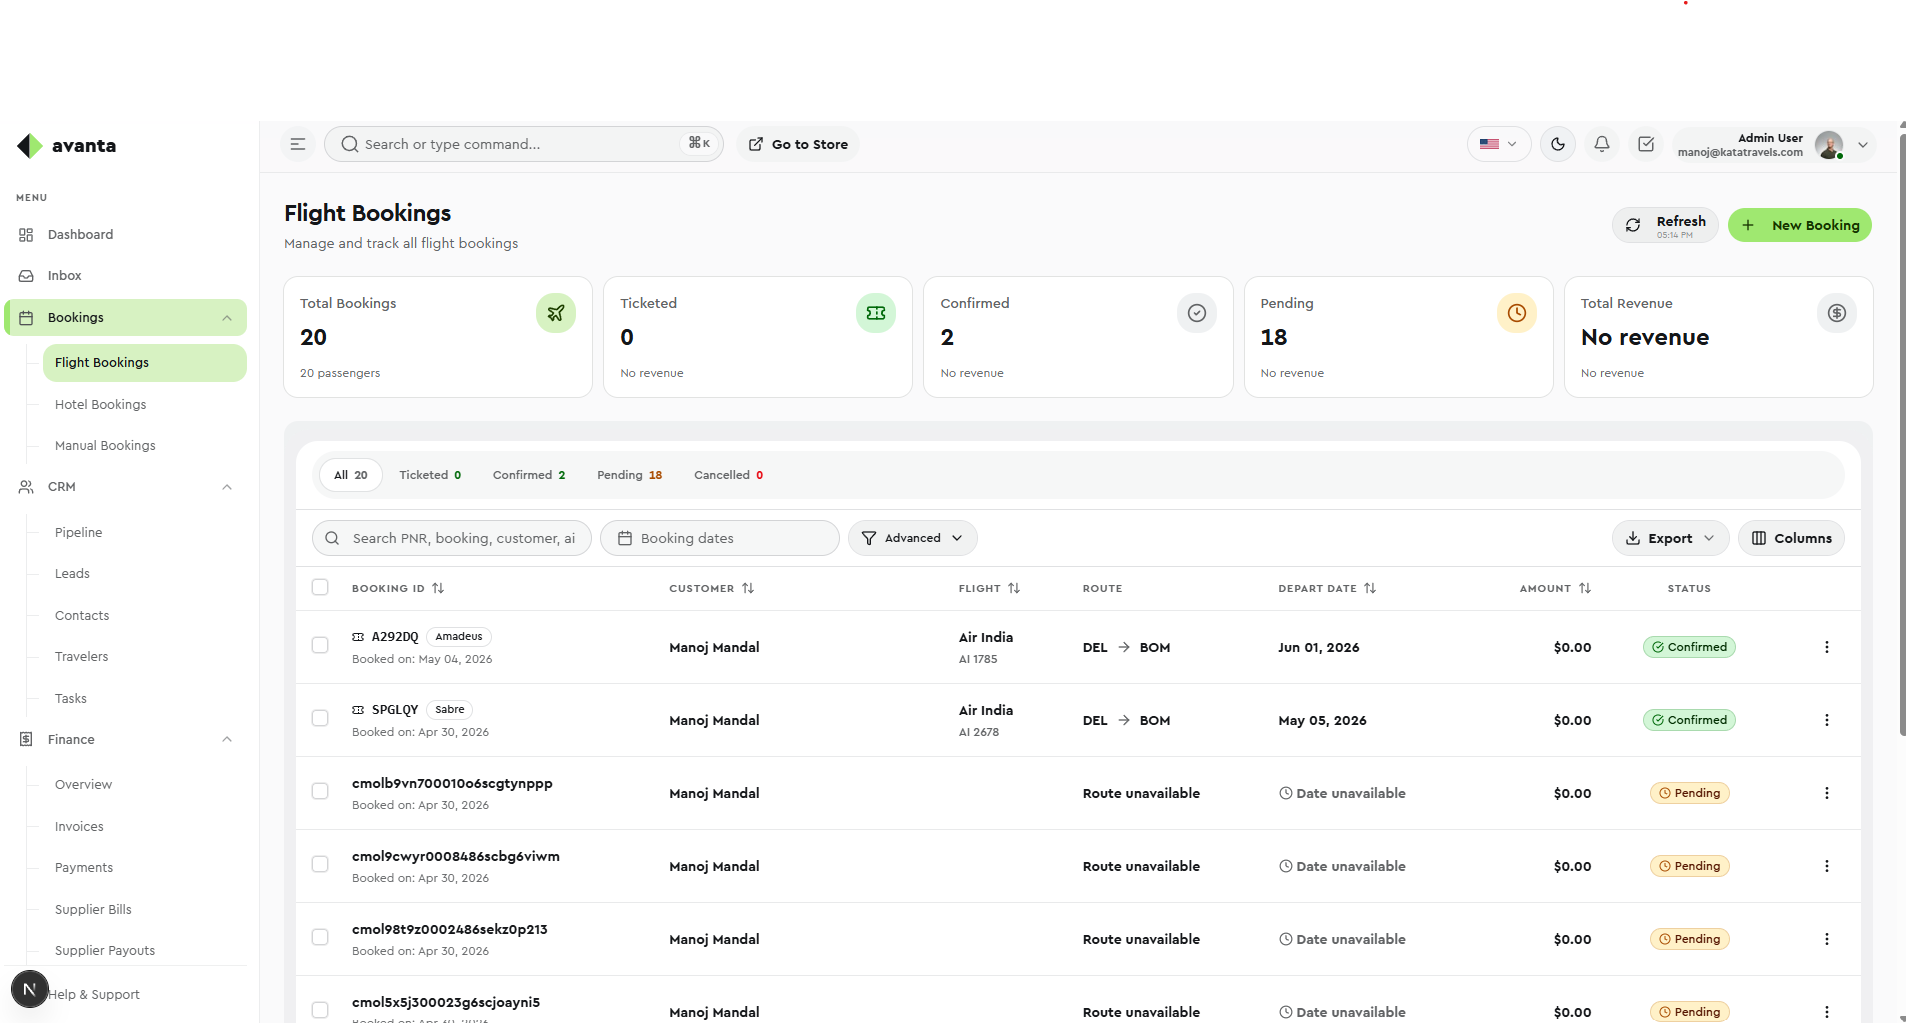
Task: Switch to Ticketed tab
Action: click(x=430, y=475)
